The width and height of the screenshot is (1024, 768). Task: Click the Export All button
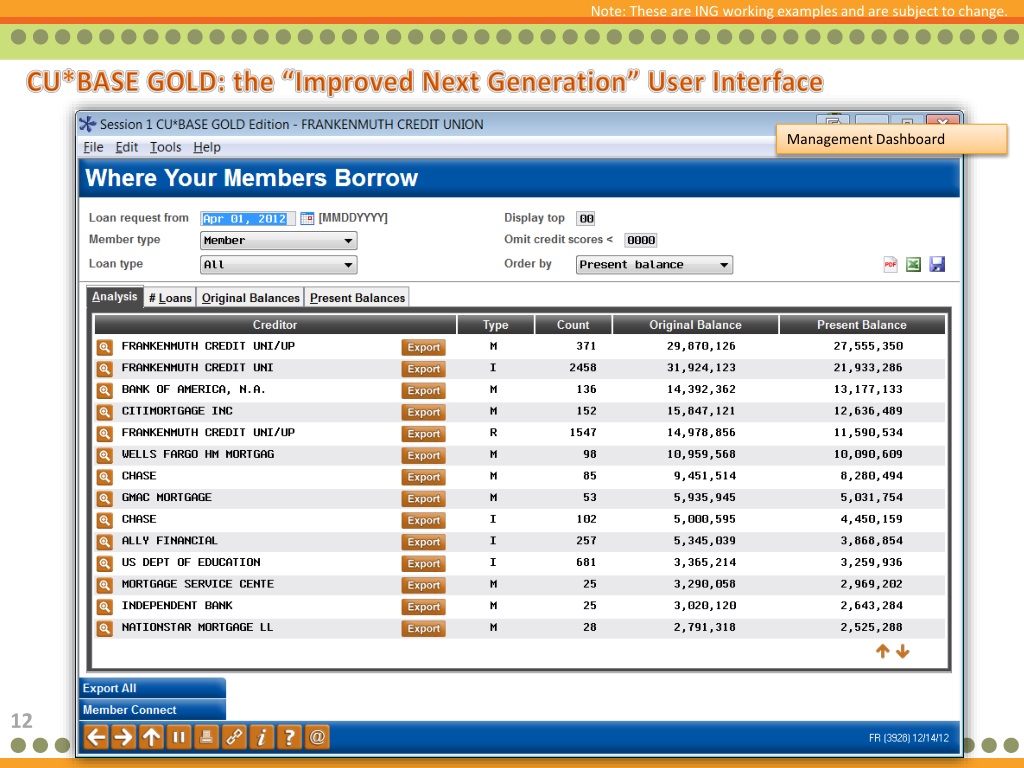point(153,688)
